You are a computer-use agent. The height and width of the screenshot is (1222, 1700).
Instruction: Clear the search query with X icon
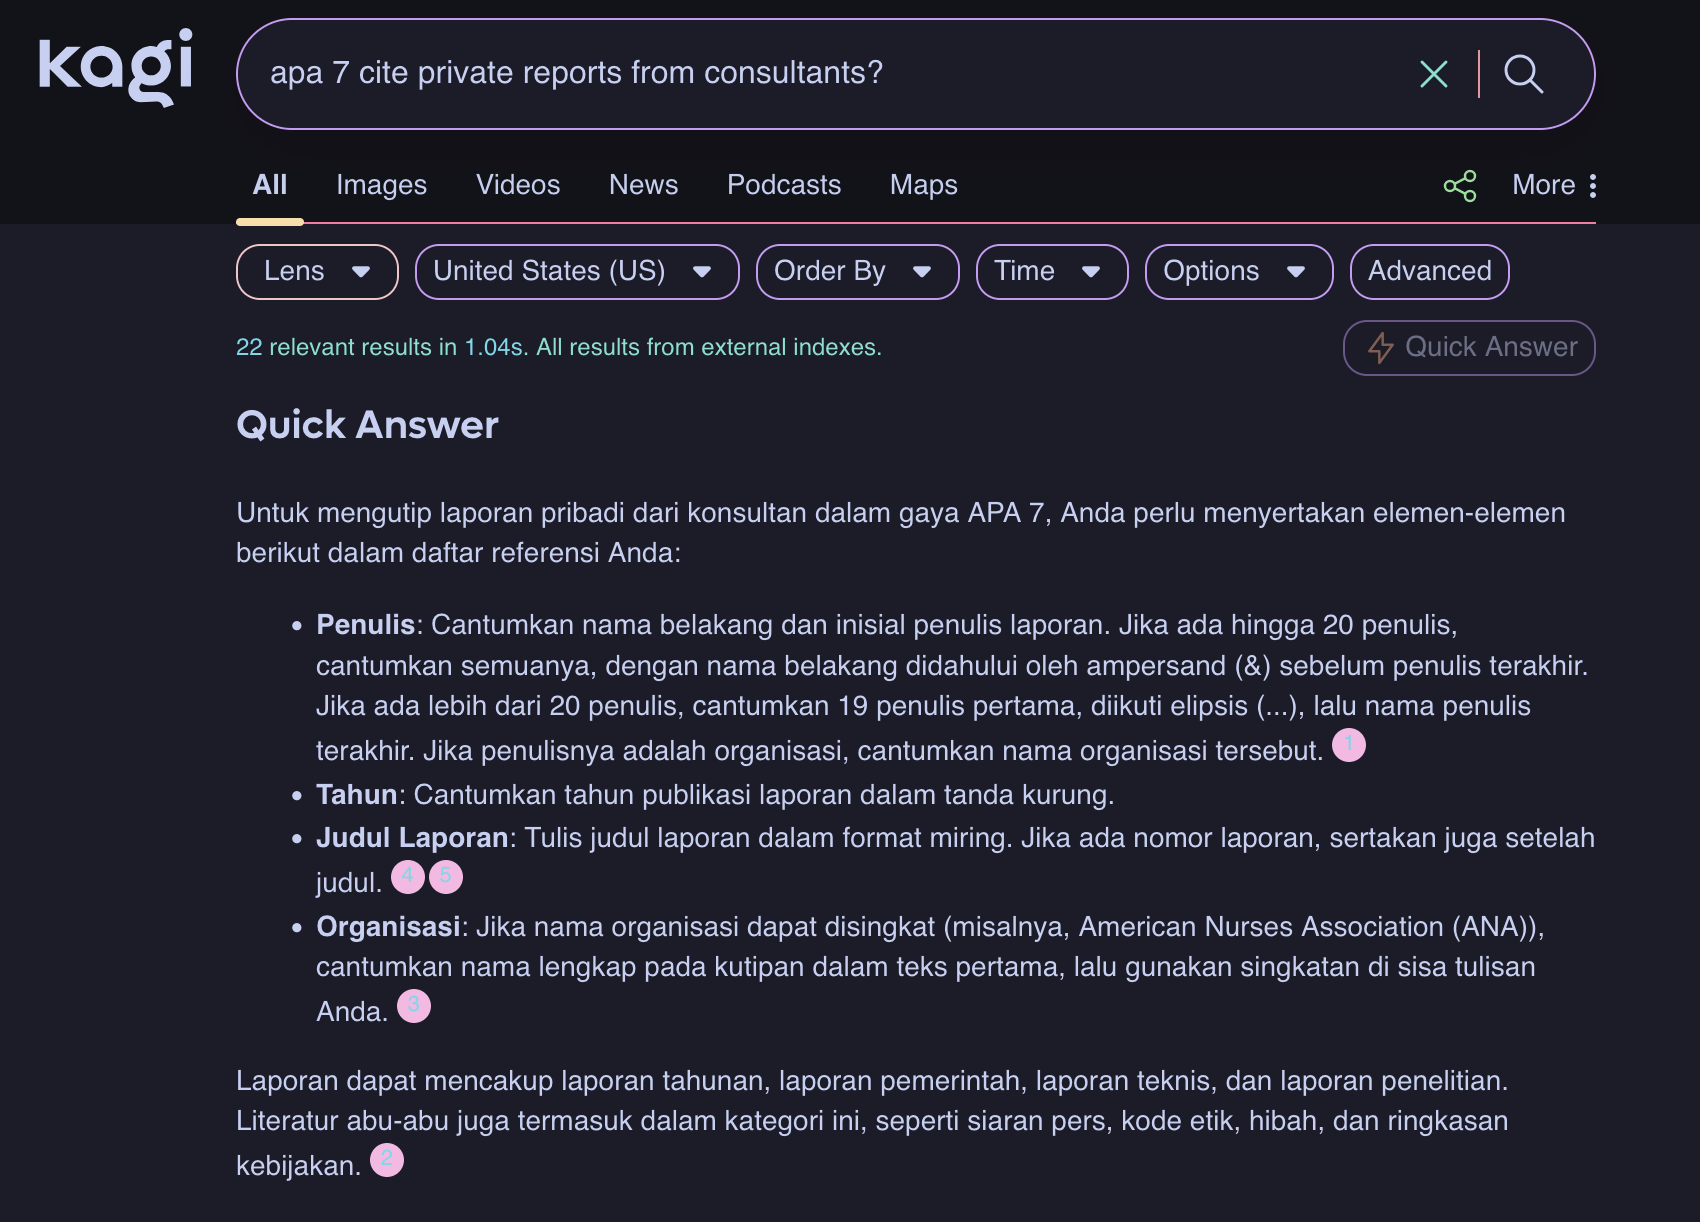click(1433, 74)
